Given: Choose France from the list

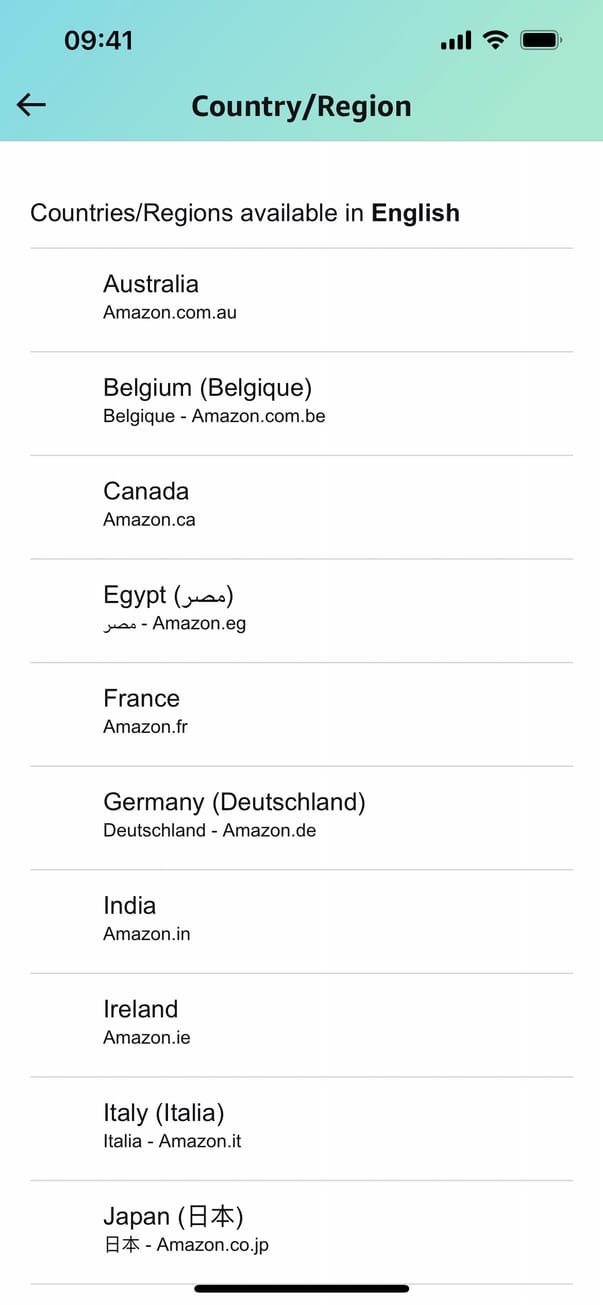Looking at the screenshot, I should [x=142, y=699].
